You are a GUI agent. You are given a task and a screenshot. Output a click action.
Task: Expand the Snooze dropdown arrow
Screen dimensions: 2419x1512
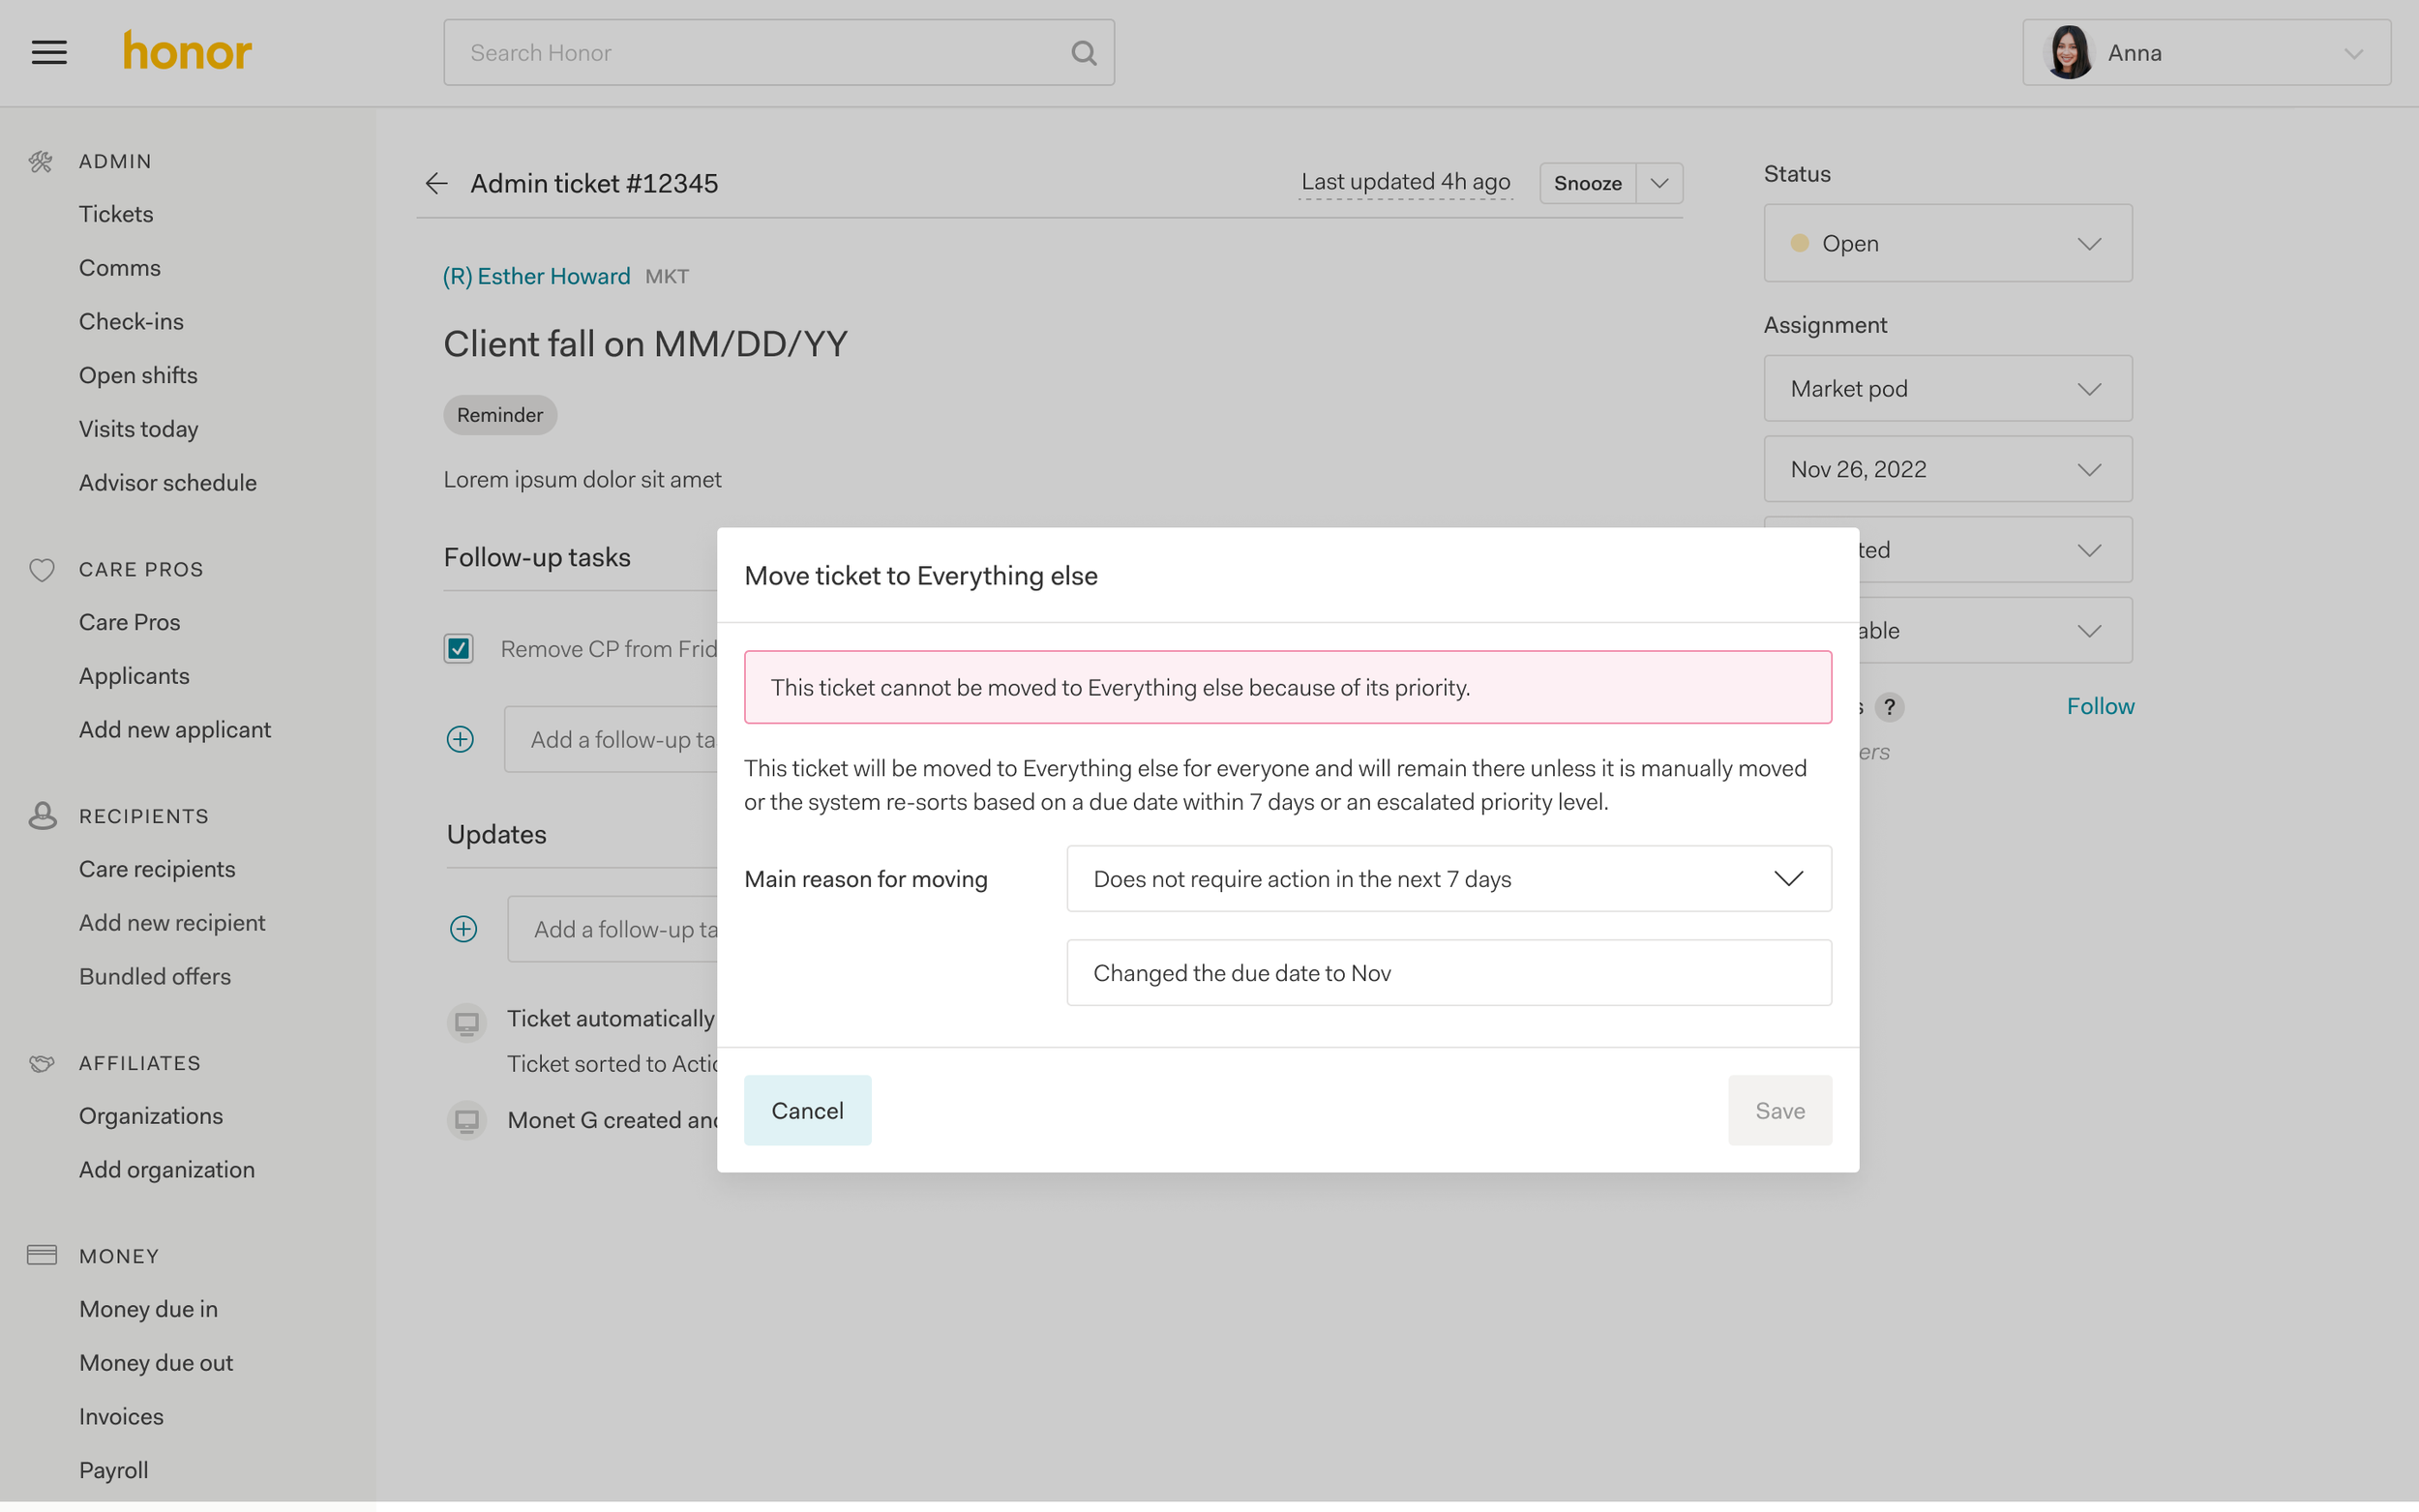(1659, 183)
